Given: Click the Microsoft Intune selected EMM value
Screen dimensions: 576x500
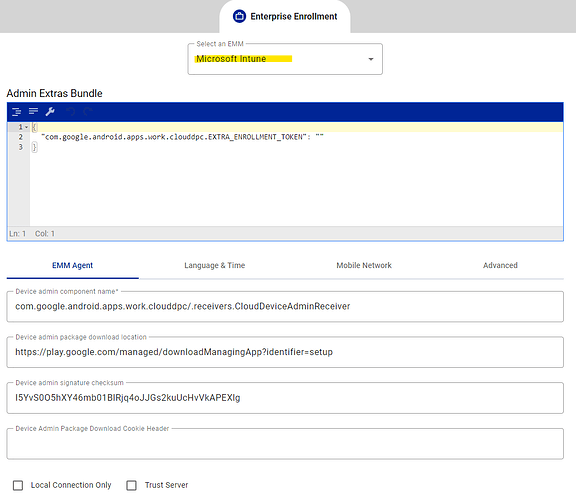Looking at the screenshot, I should 231,59.
